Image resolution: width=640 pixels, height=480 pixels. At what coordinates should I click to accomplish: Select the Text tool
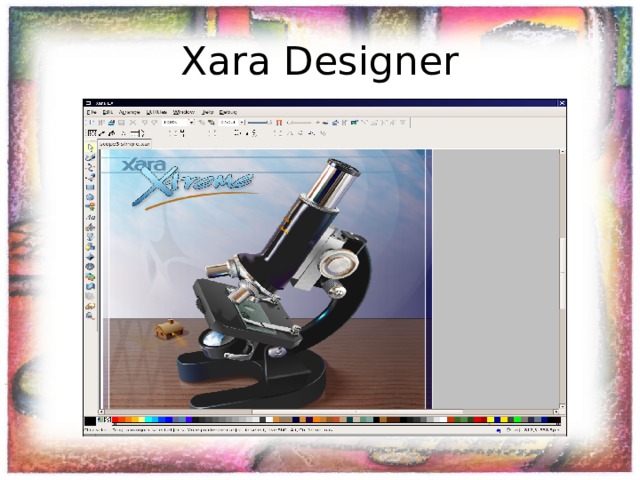tap(91, 217)
